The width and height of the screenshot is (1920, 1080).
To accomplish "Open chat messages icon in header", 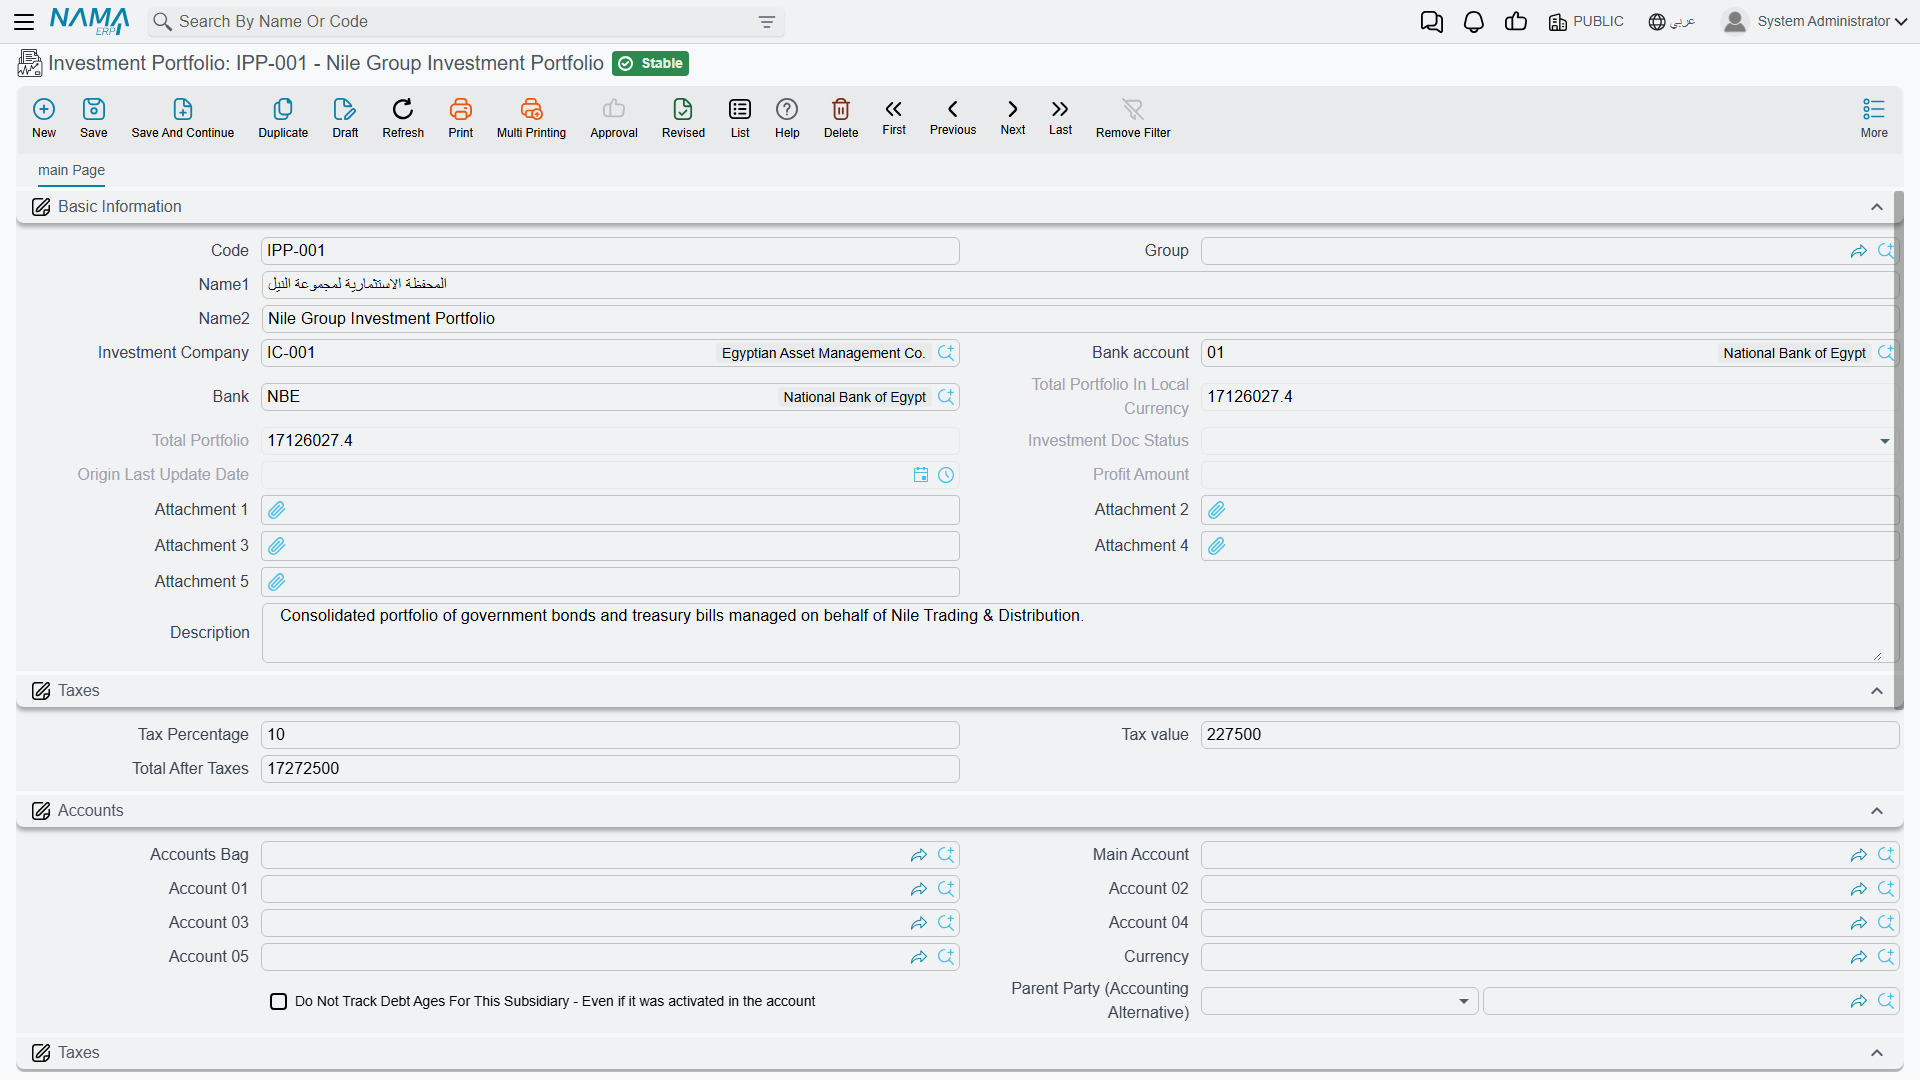I will [x=1432, y=22].
